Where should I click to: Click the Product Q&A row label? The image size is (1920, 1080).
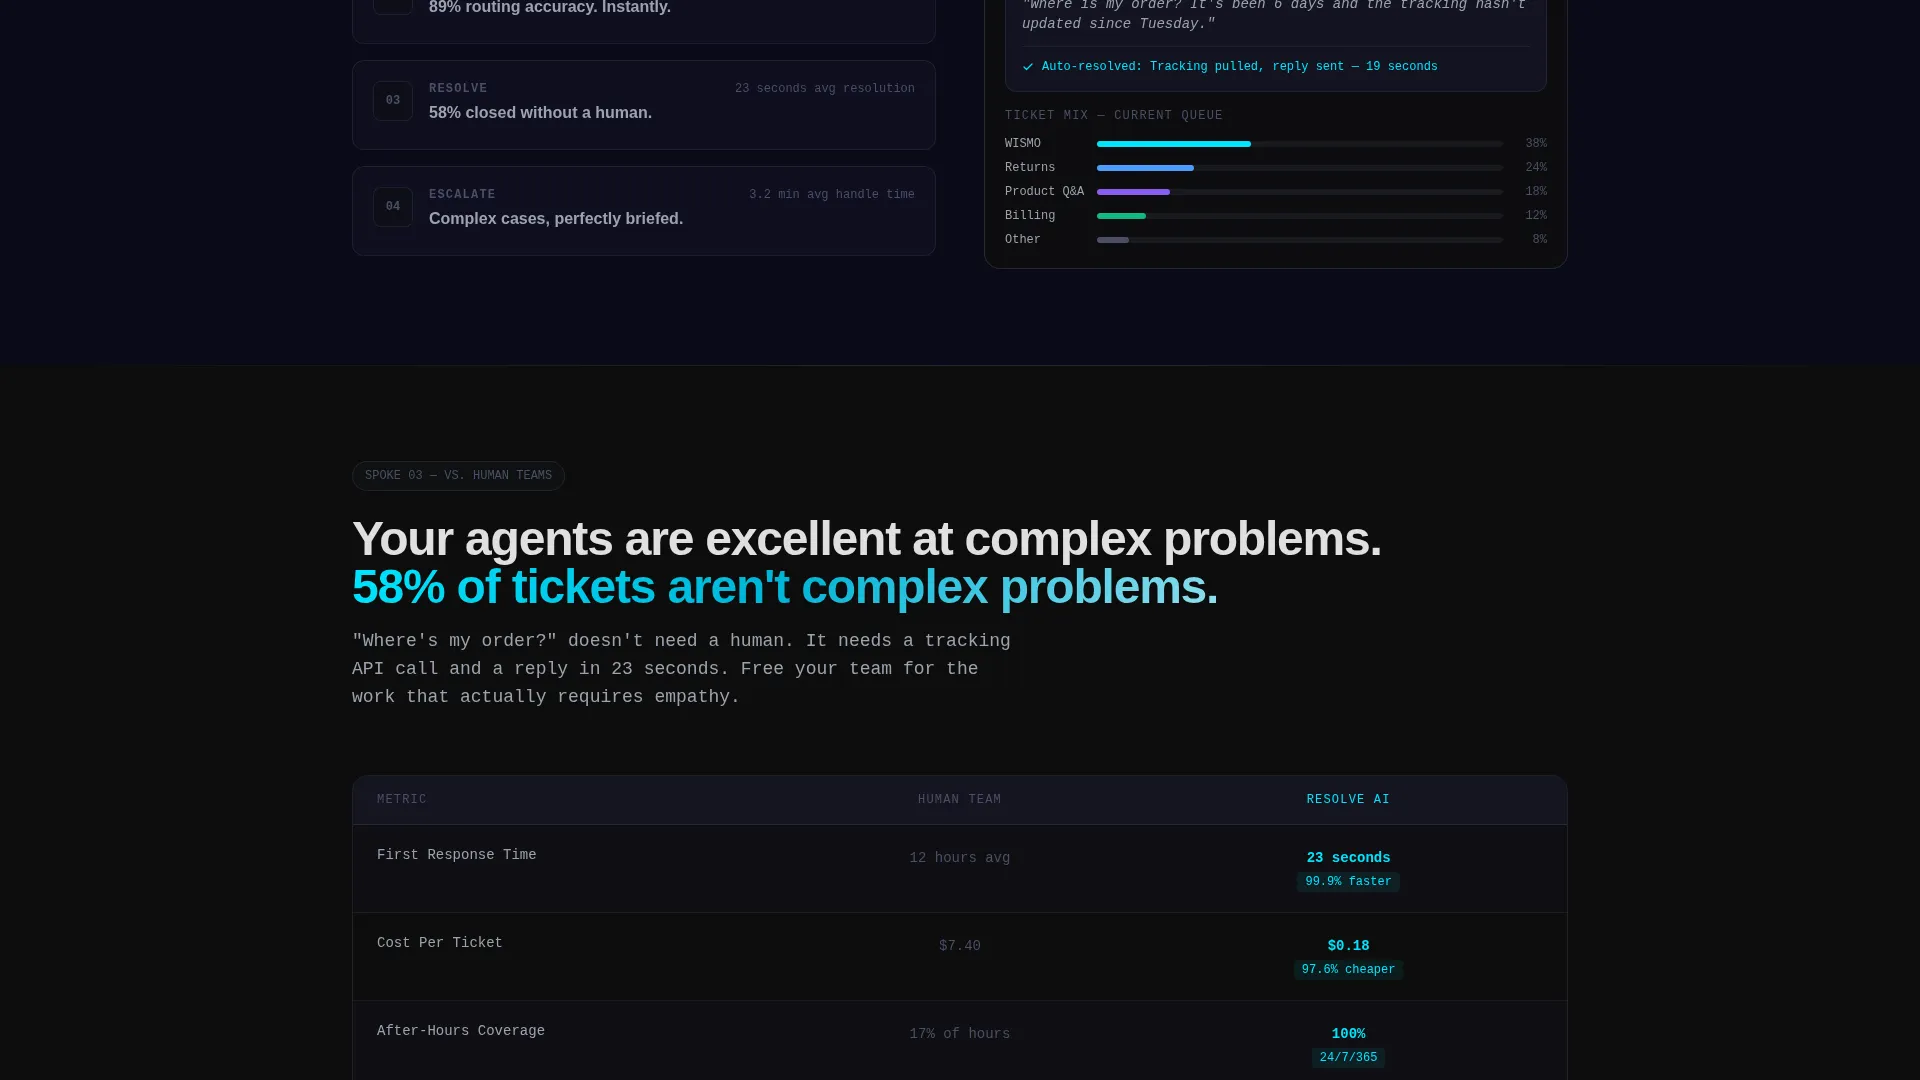1044,192
